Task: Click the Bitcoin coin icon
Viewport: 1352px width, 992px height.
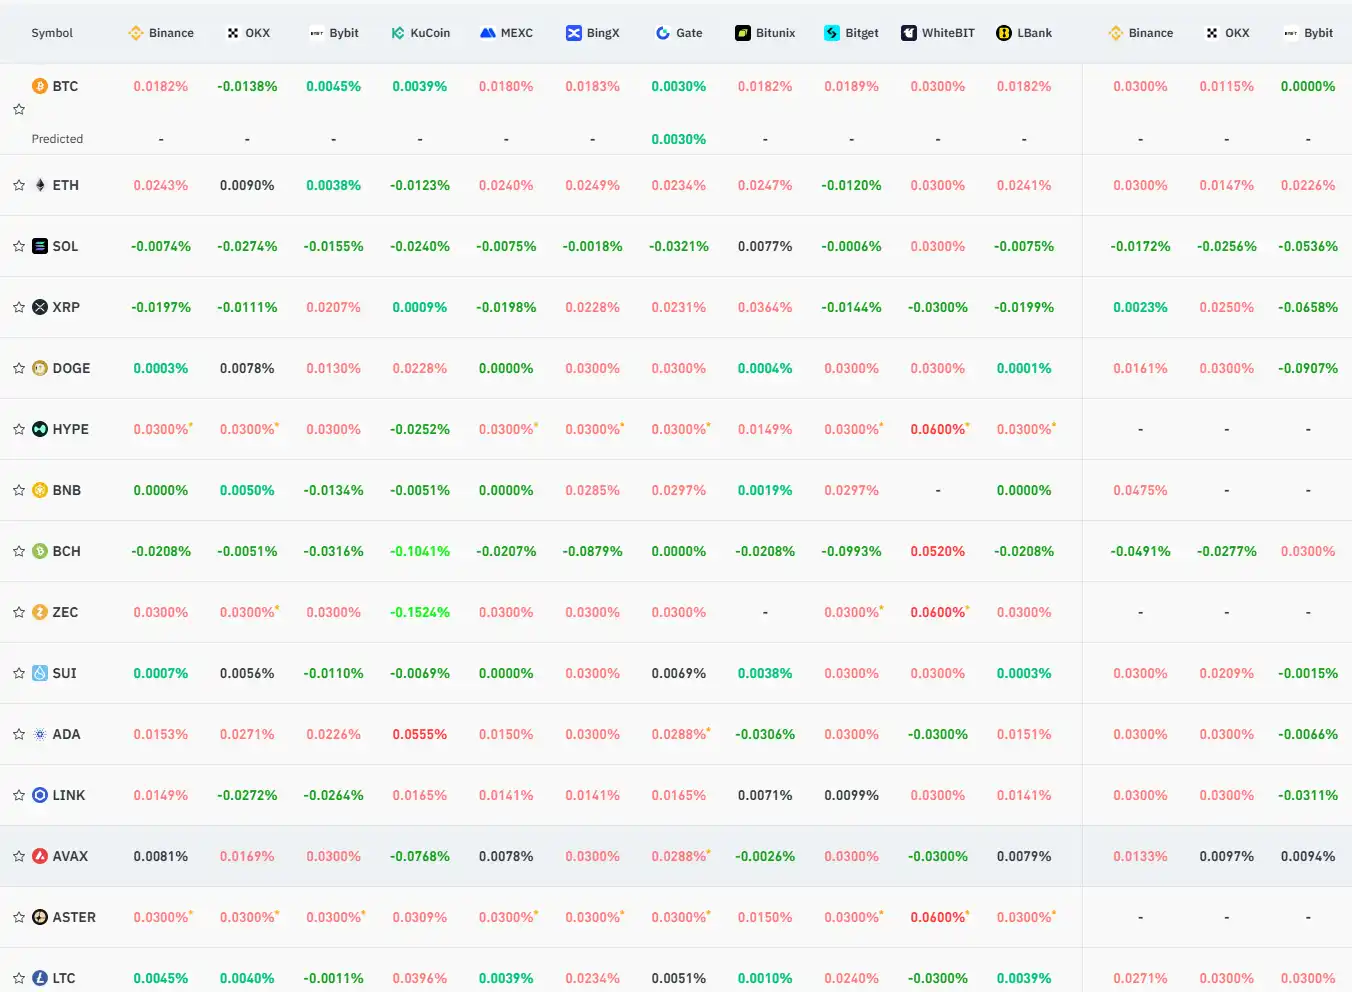Action: tap(40, 86)
